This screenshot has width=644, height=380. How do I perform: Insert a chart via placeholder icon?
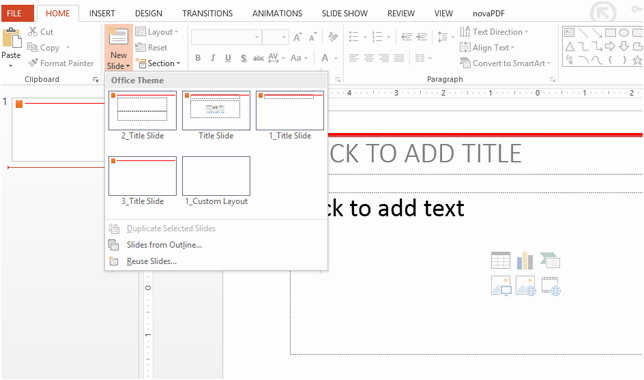[x=525, y=260]
